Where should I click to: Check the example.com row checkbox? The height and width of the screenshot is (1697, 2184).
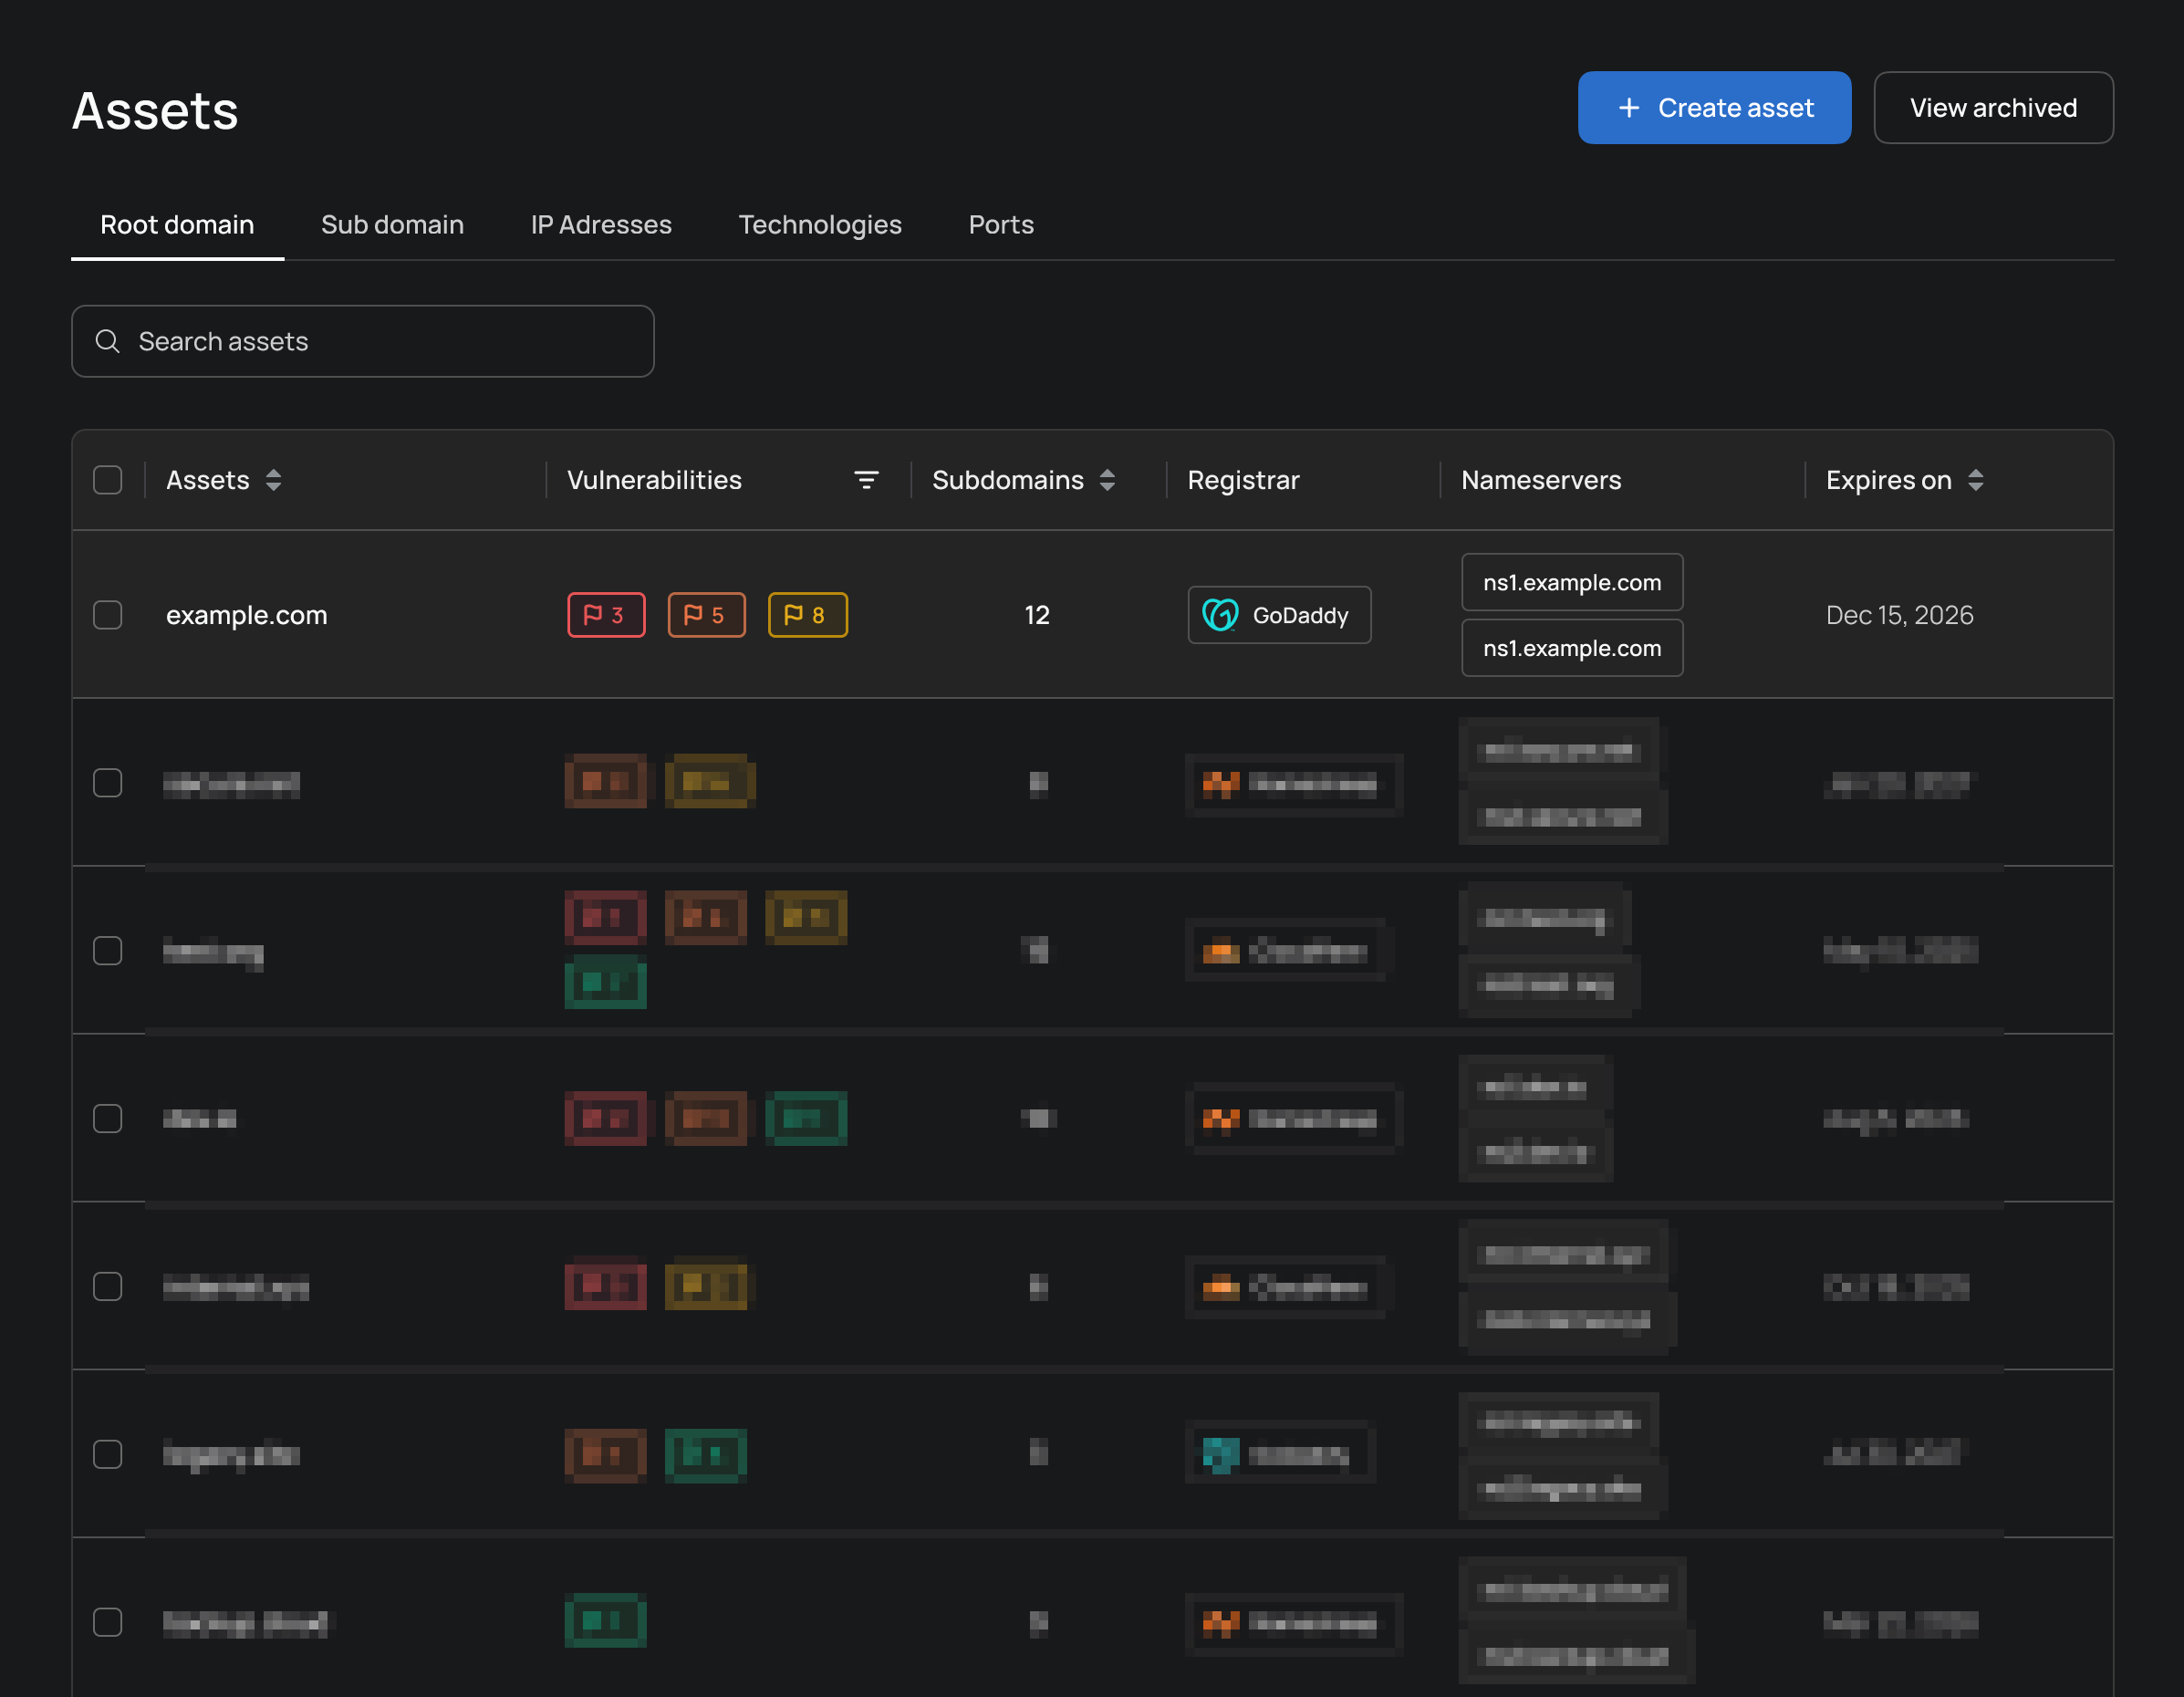(x=108, y=615)
